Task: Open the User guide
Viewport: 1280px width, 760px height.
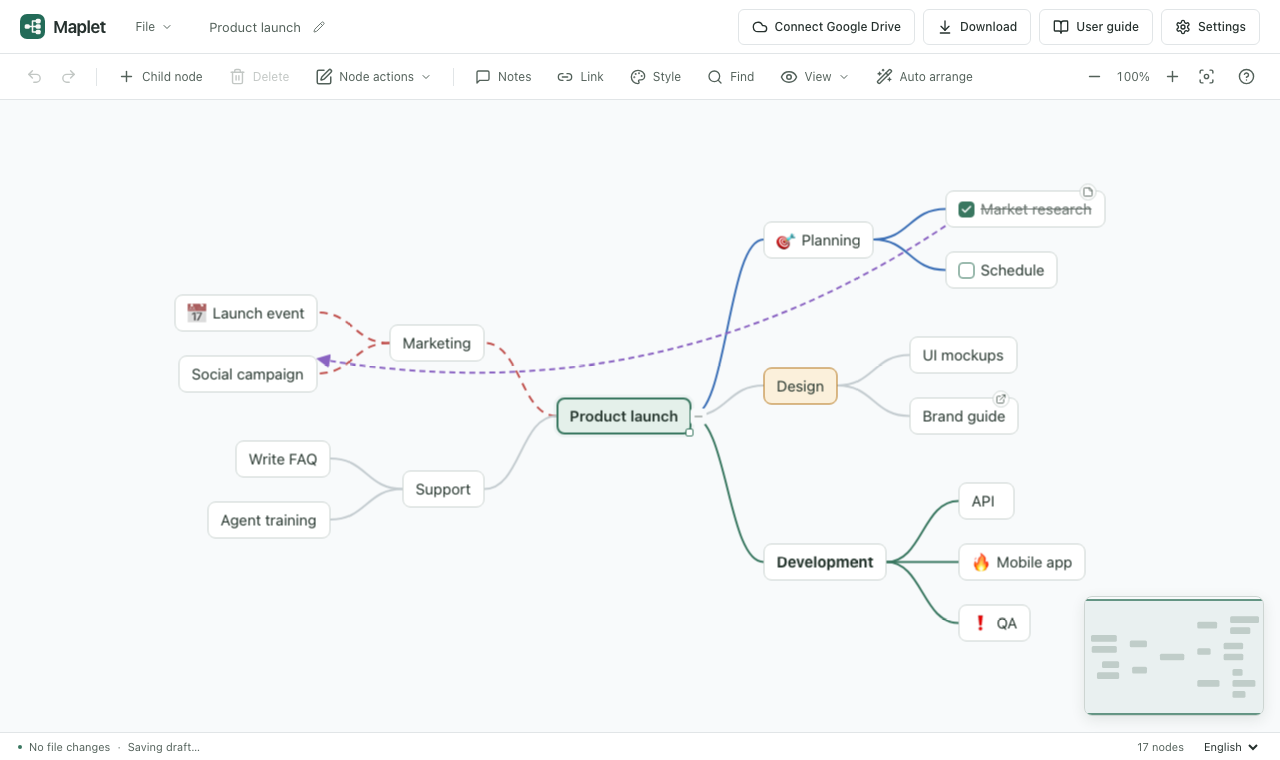Action: click(1096, 27)
